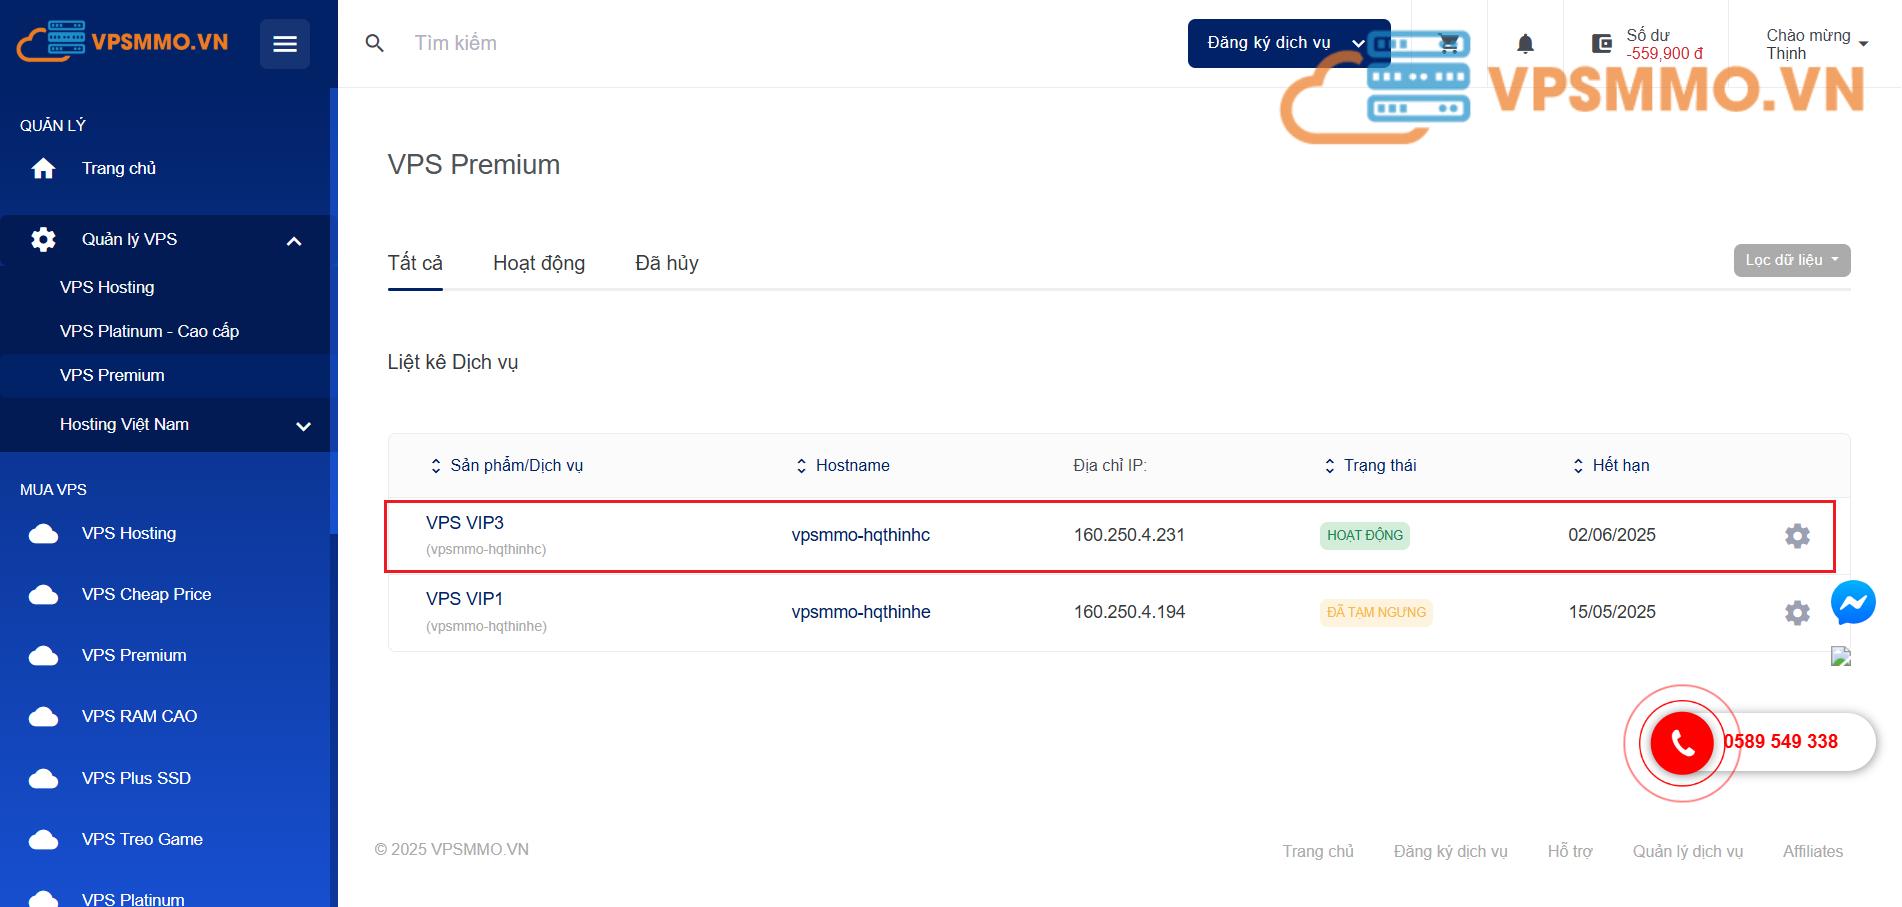Click the wallet balance icon
1902x907 pixels.
(1601, 44)
